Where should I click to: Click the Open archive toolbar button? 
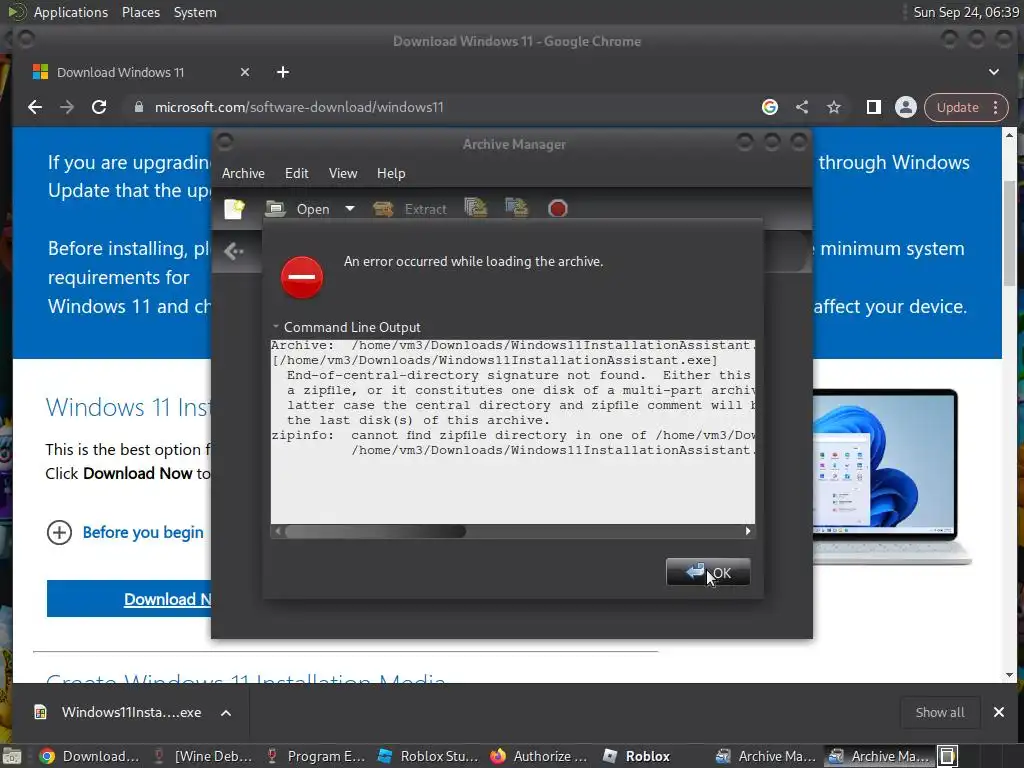pyautogui.click(x=297, y=209)
